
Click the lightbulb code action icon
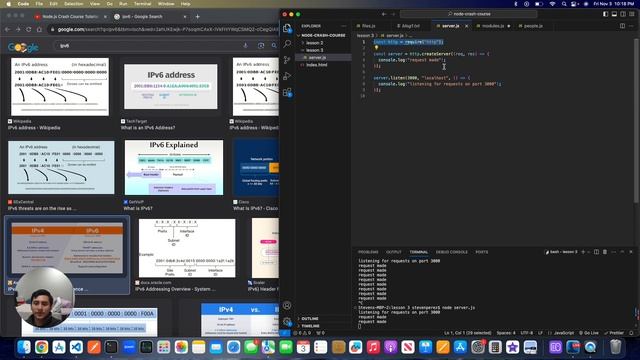[376, 48]
